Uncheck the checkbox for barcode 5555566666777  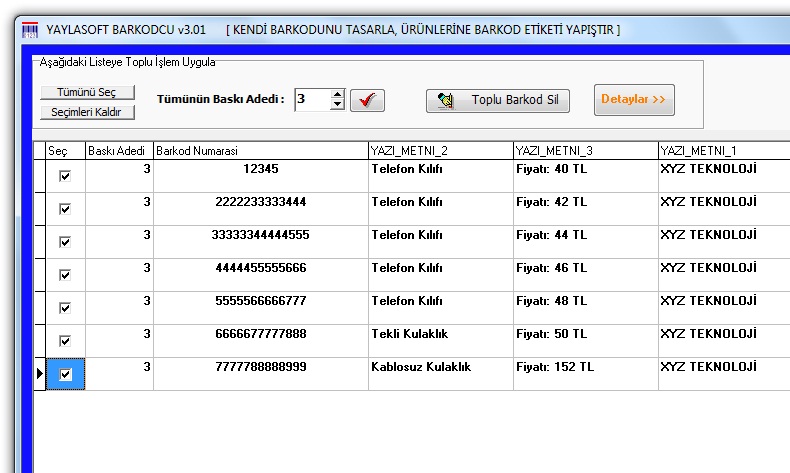pyautogui.click(x=65, y=308)
